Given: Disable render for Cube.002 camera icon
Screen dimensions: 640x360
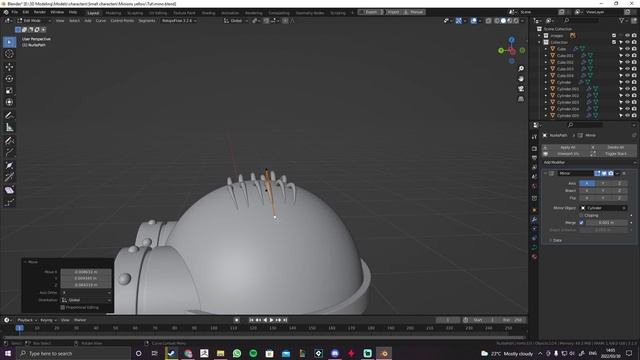Looking at the screenshot, I should [x=634, y=62].
